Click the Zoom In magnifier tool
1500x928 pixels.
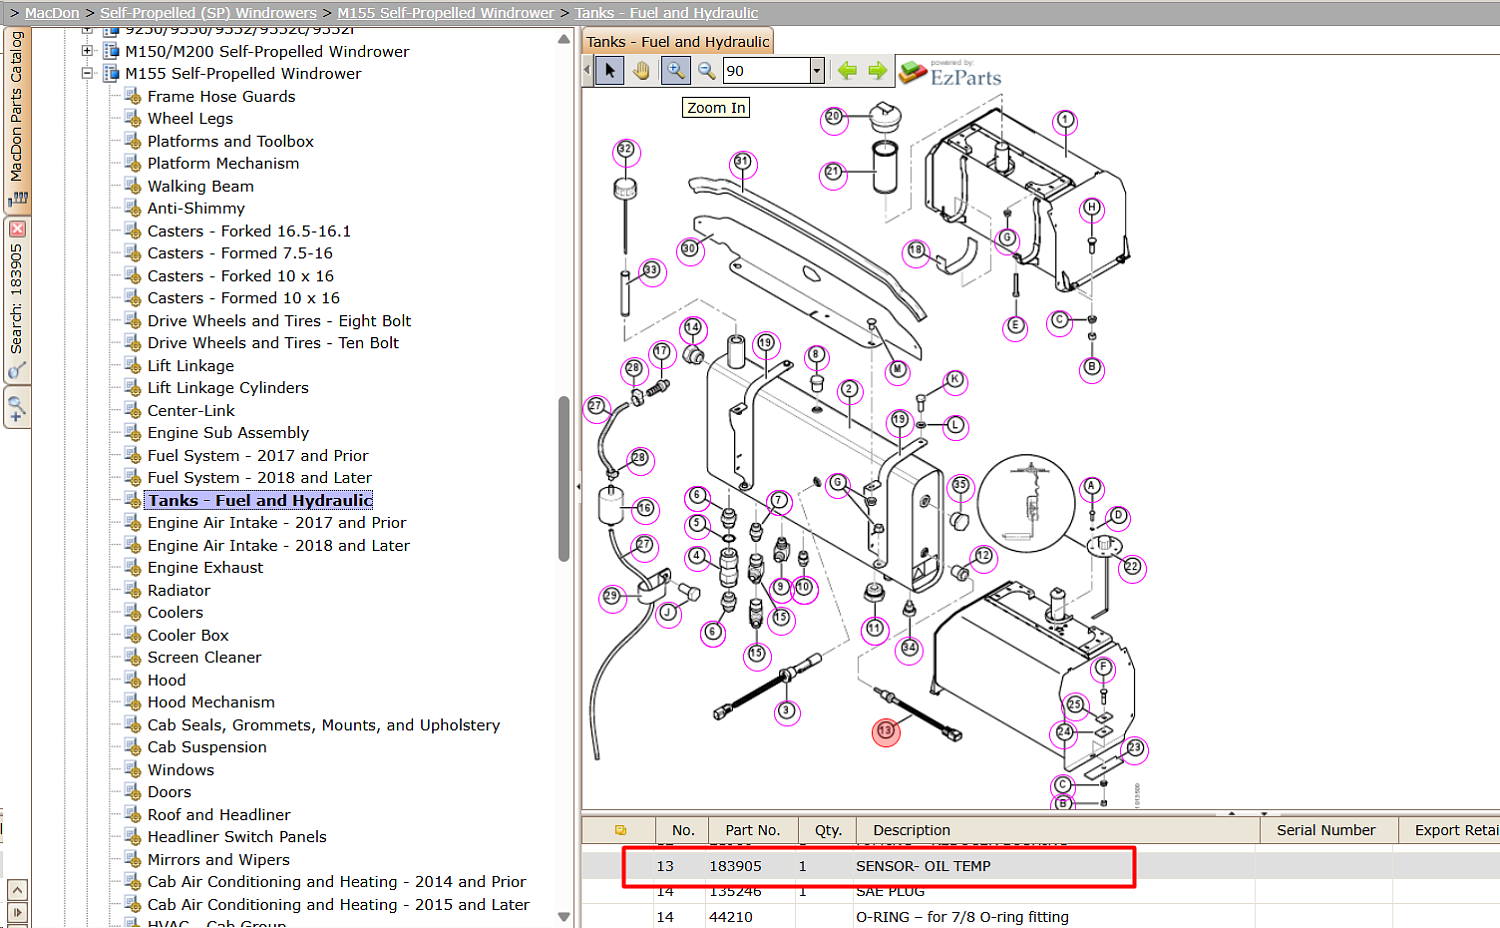pyautogui.click(x=675, y=71)
